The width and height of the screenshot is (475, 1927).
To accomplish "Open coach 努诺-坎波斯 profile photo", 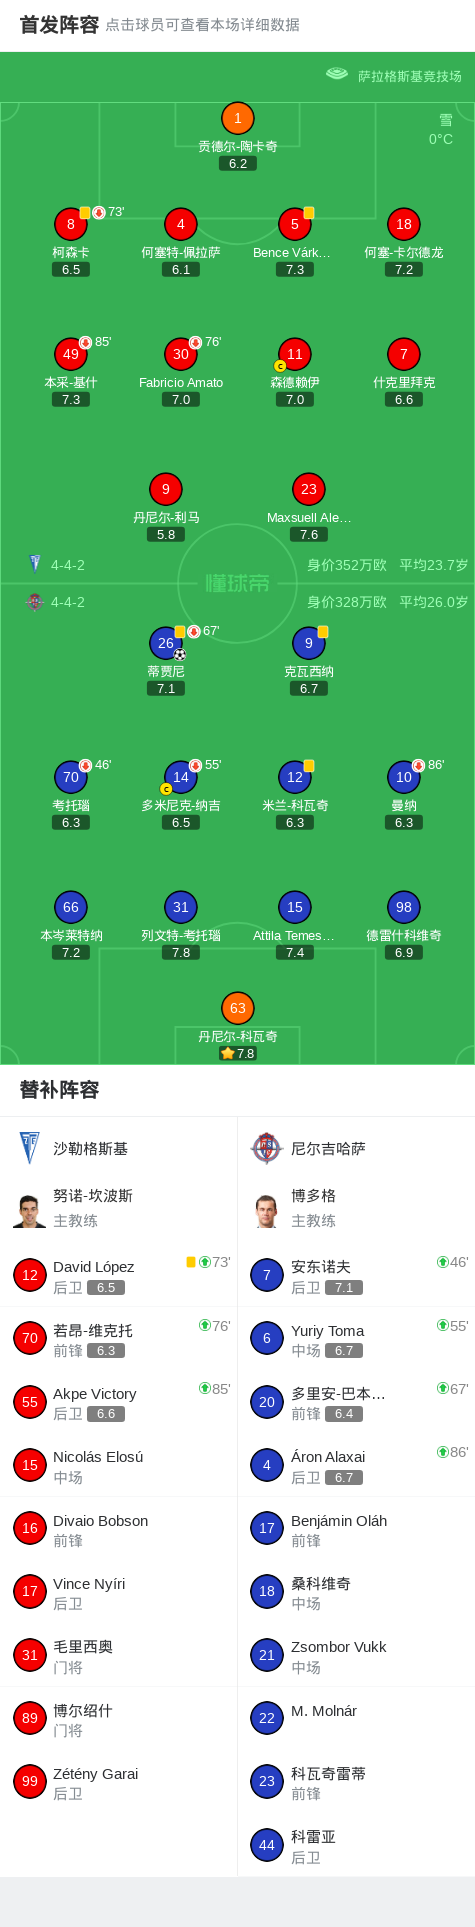I will 30,1210.
